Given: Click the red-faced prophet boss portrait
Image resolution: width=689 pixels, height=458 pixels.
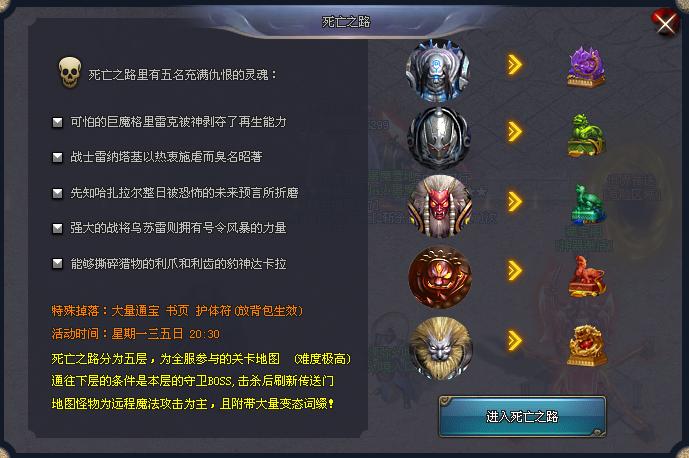Looking at the screenshot, I should (440, 207).
